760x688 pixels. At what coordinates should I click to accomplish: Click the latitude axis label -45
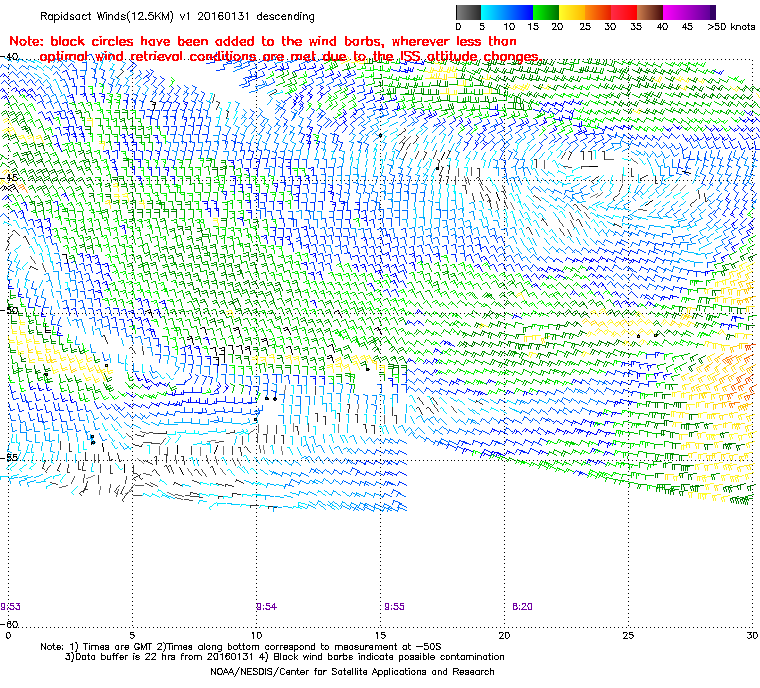point(9,177)
